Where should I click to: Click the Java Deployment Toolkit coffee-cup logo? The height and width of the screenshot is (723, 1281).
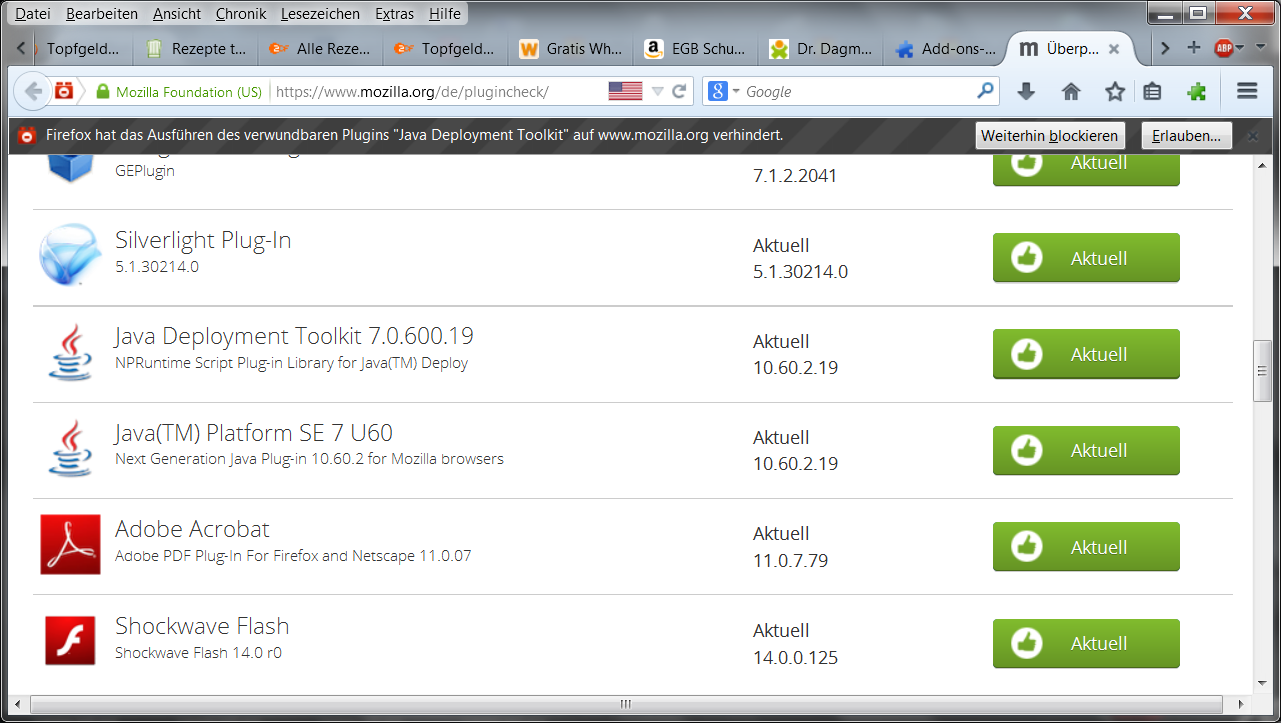(x=69, y=352)
